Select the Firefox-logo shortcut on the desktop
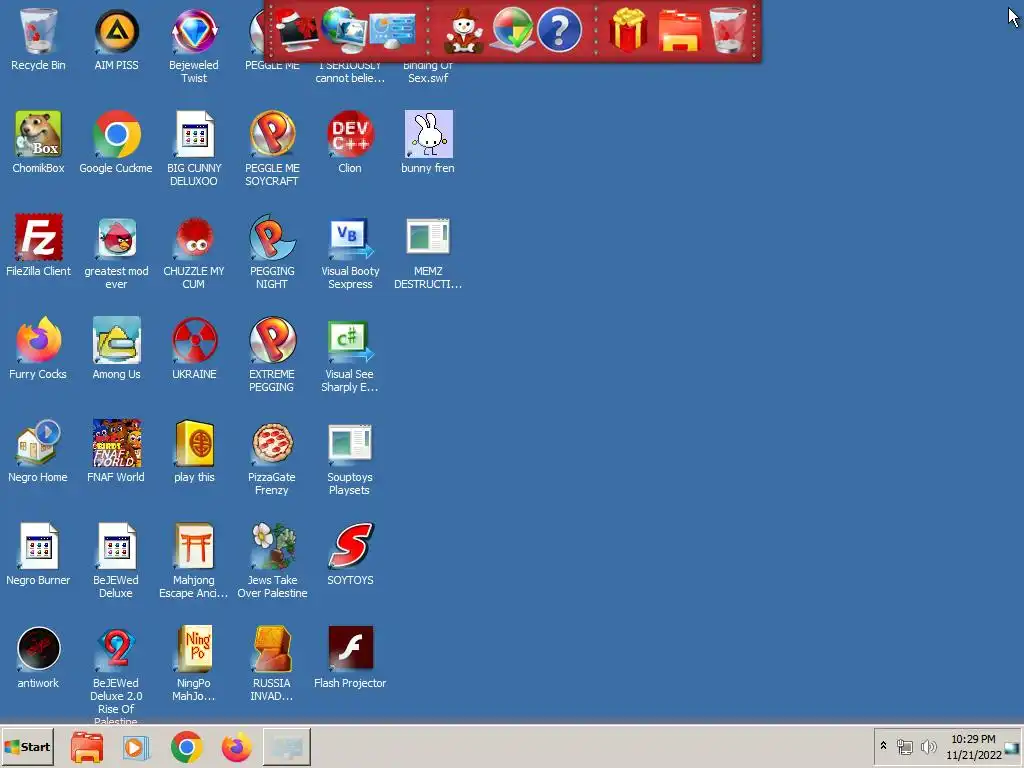Screen dimensions: 1024x768 (38, 348)
